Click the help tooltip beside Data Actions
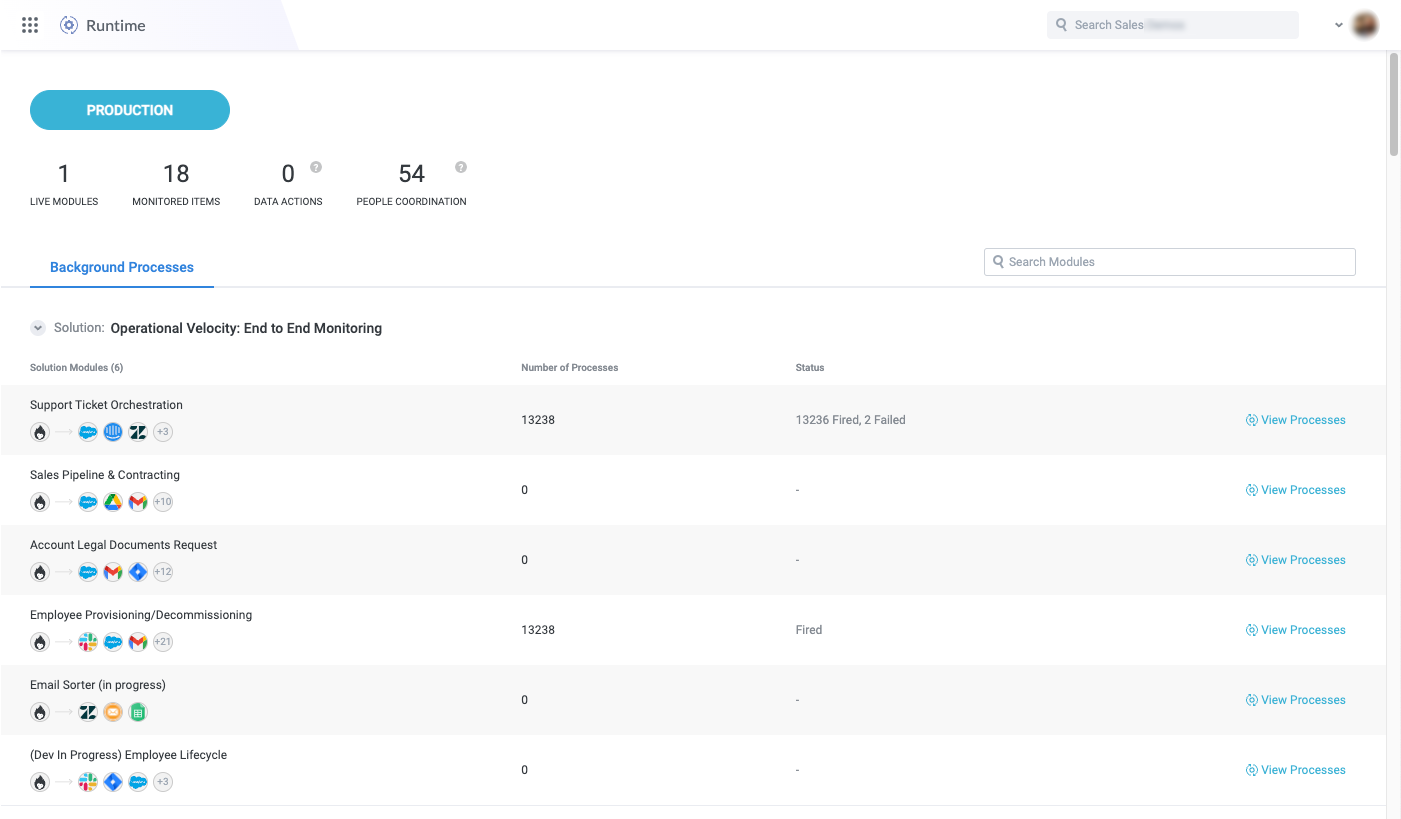 [316, 167]
